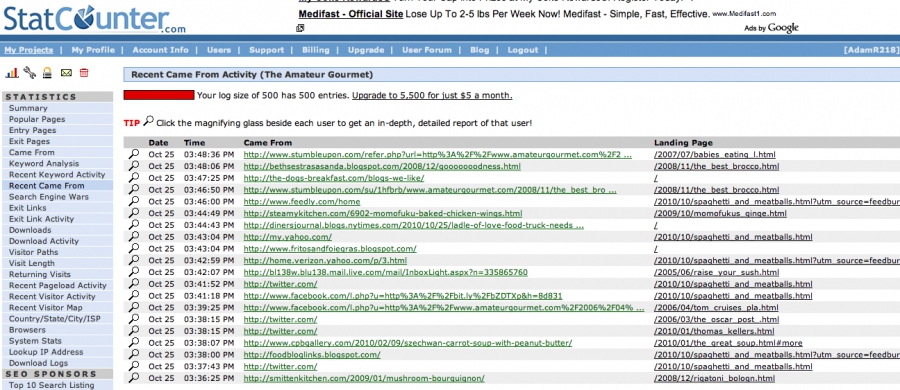
Task: Go to Account Info page
Action: [160, 50]
